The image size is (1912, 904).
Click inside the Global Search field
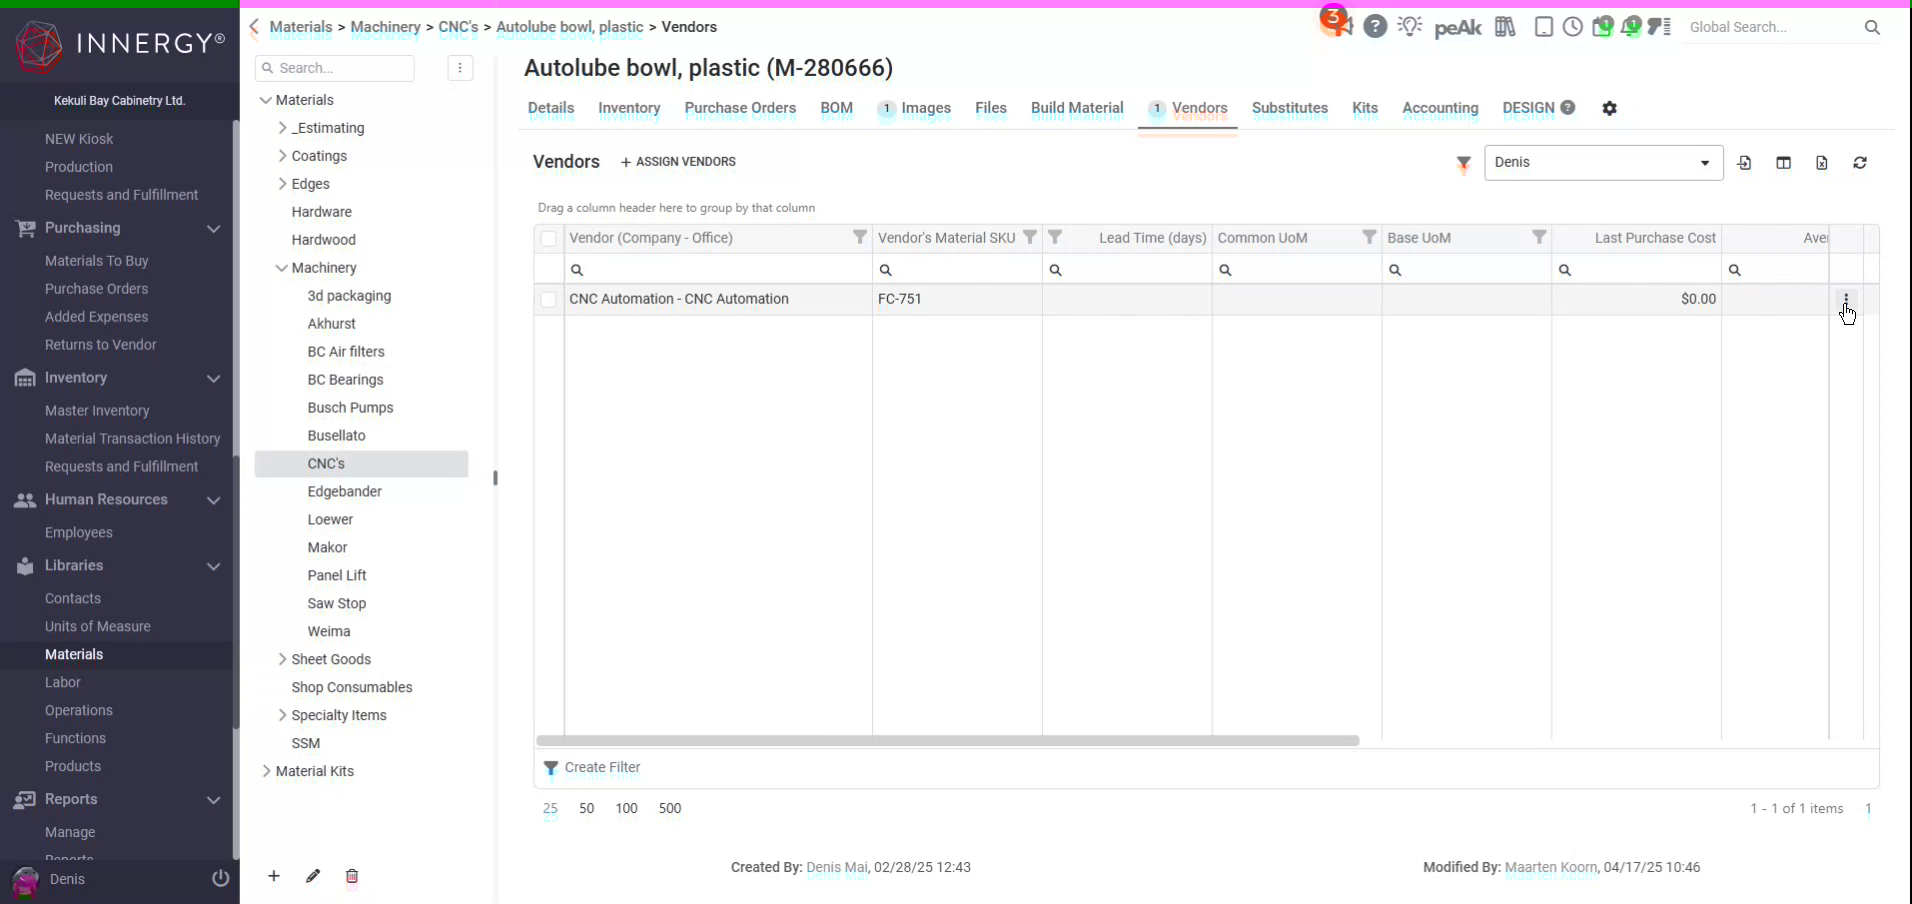point(1780,27)
